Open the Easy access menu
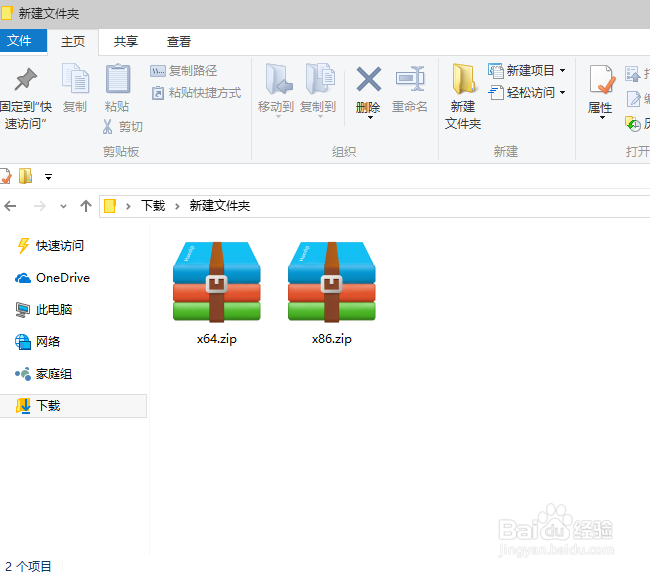Screen dimensions: 650x573 click(x=527, y=92)
